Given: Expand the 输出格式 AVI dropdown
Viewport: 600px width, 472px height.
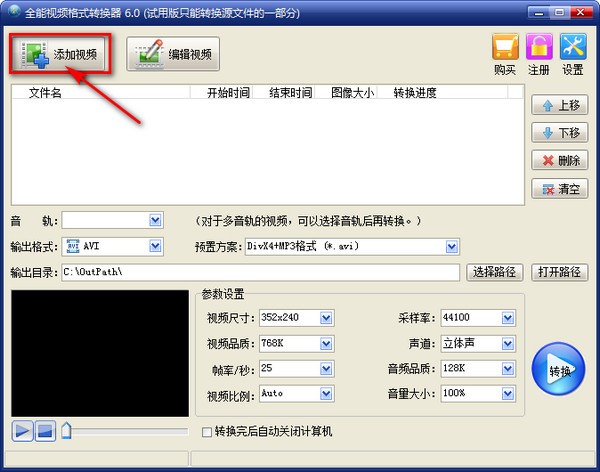Looking at the screenshot, I should click(x=155, y=246).
